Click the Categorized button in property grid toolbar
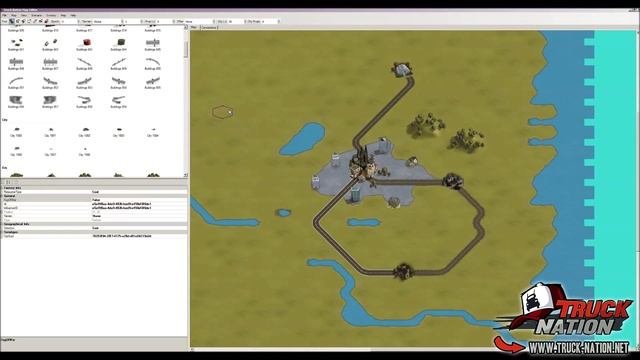The image size is (640, 360). click(x=4, y=182)
